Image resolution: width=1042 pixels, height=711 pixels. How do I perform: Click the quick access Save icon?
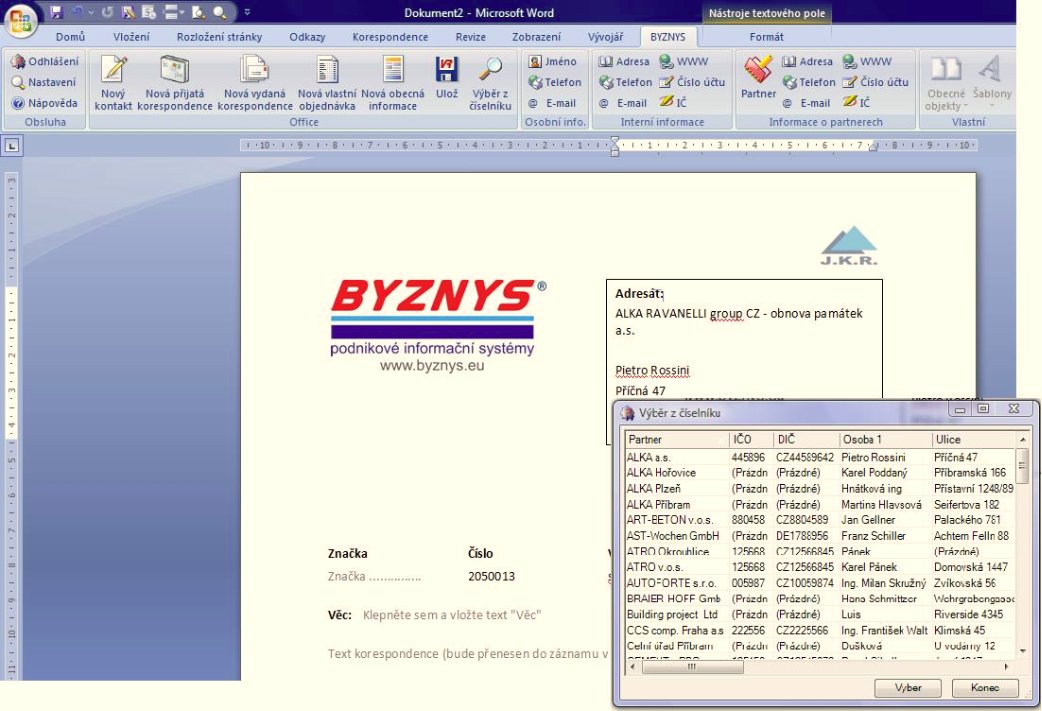[x=56, y=12]
